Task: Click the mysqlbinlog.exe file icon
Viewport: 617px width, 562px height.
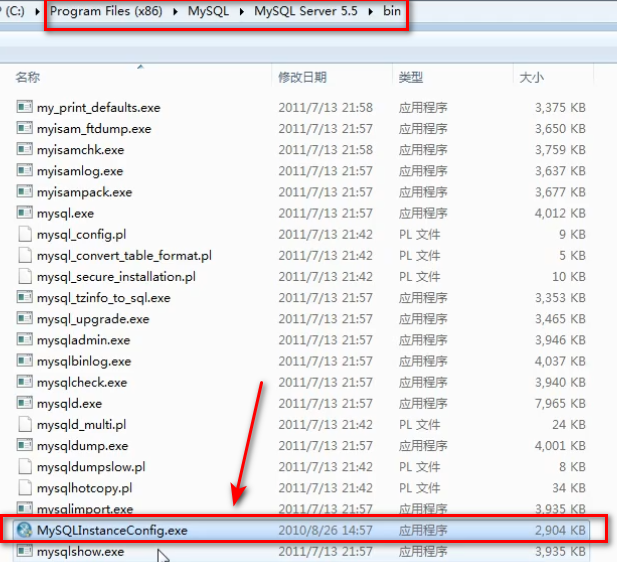Action: tap(24, 361)
